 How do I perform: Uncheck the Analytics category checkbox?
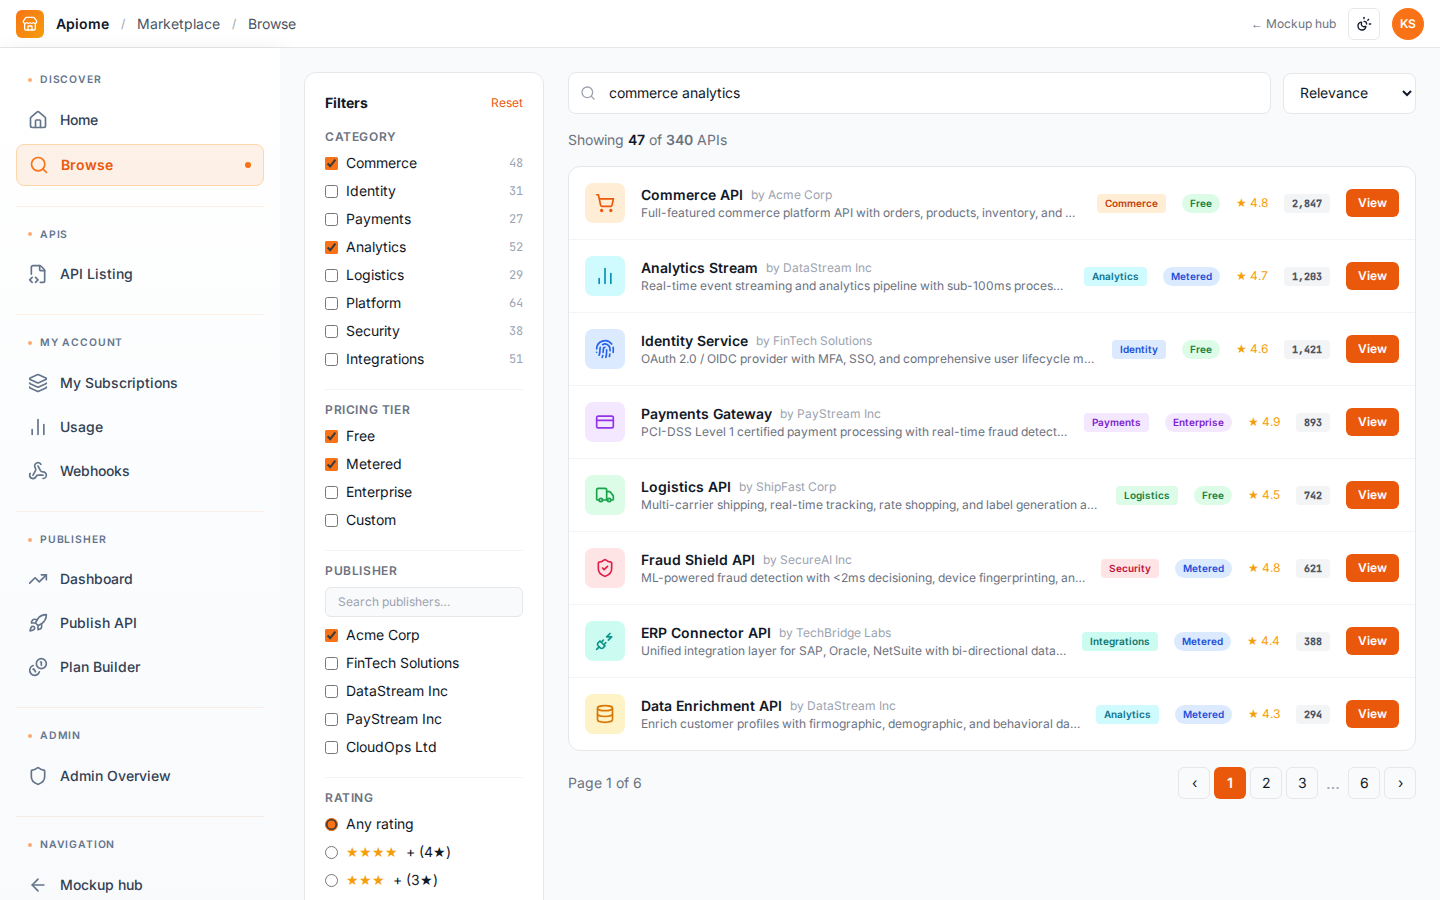pyautogui.click(x=332, y=247)
